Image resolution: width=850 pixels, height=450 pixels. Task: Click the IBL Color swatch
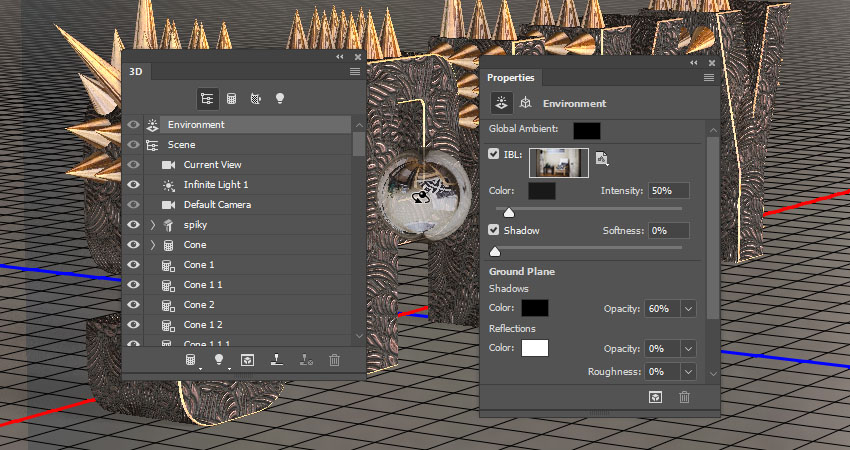pos(542,191)
